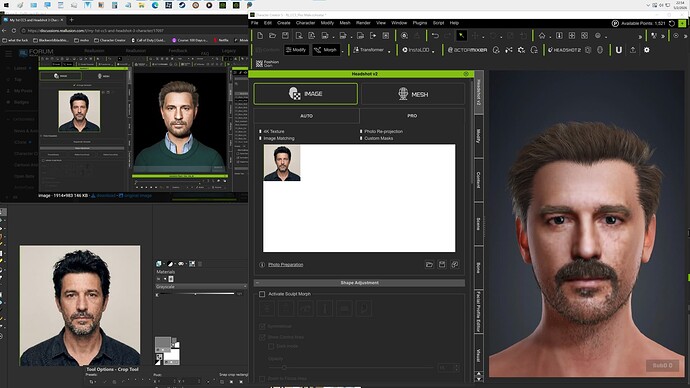Click the copy icon next to Headshot save icon

click(x=455, y=264)
